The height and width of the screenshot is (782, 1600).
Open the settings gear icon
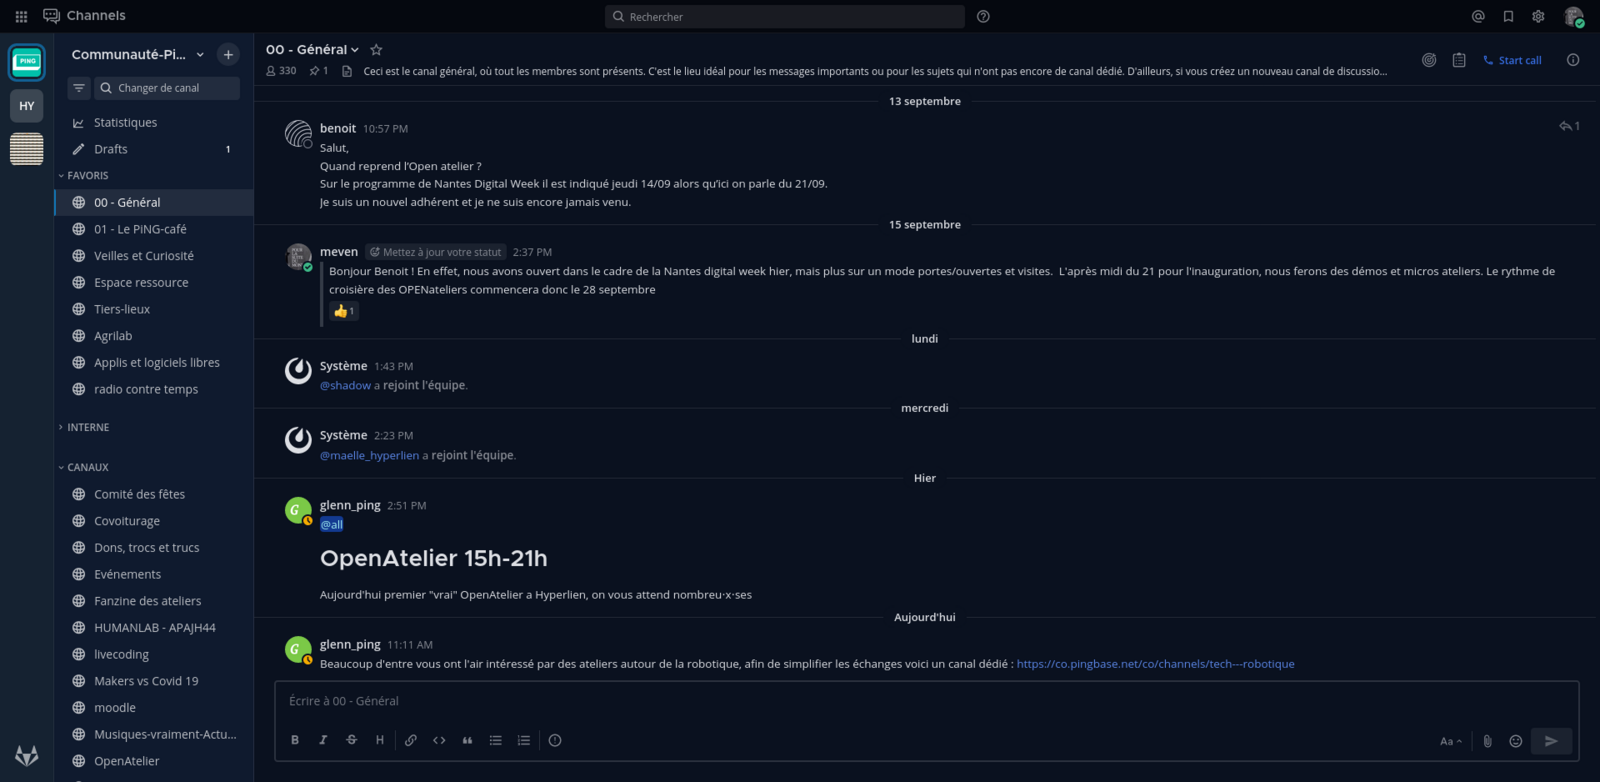[x=1538, y=16]
